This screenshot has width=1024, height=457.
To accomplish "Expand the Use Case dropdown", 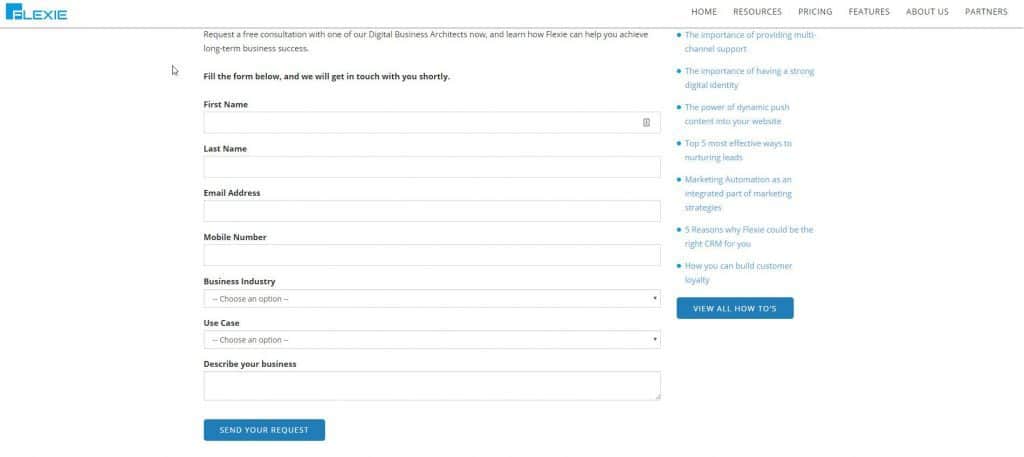I will [x=432, y=340].
